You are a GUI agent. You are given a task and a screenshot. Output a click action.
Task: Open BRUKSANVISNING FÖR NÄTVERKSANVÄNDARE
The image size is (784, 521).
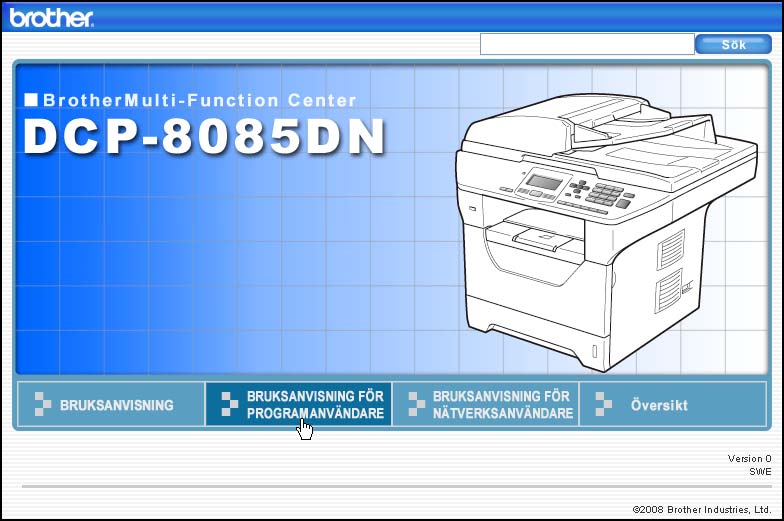tap(486, 404)
